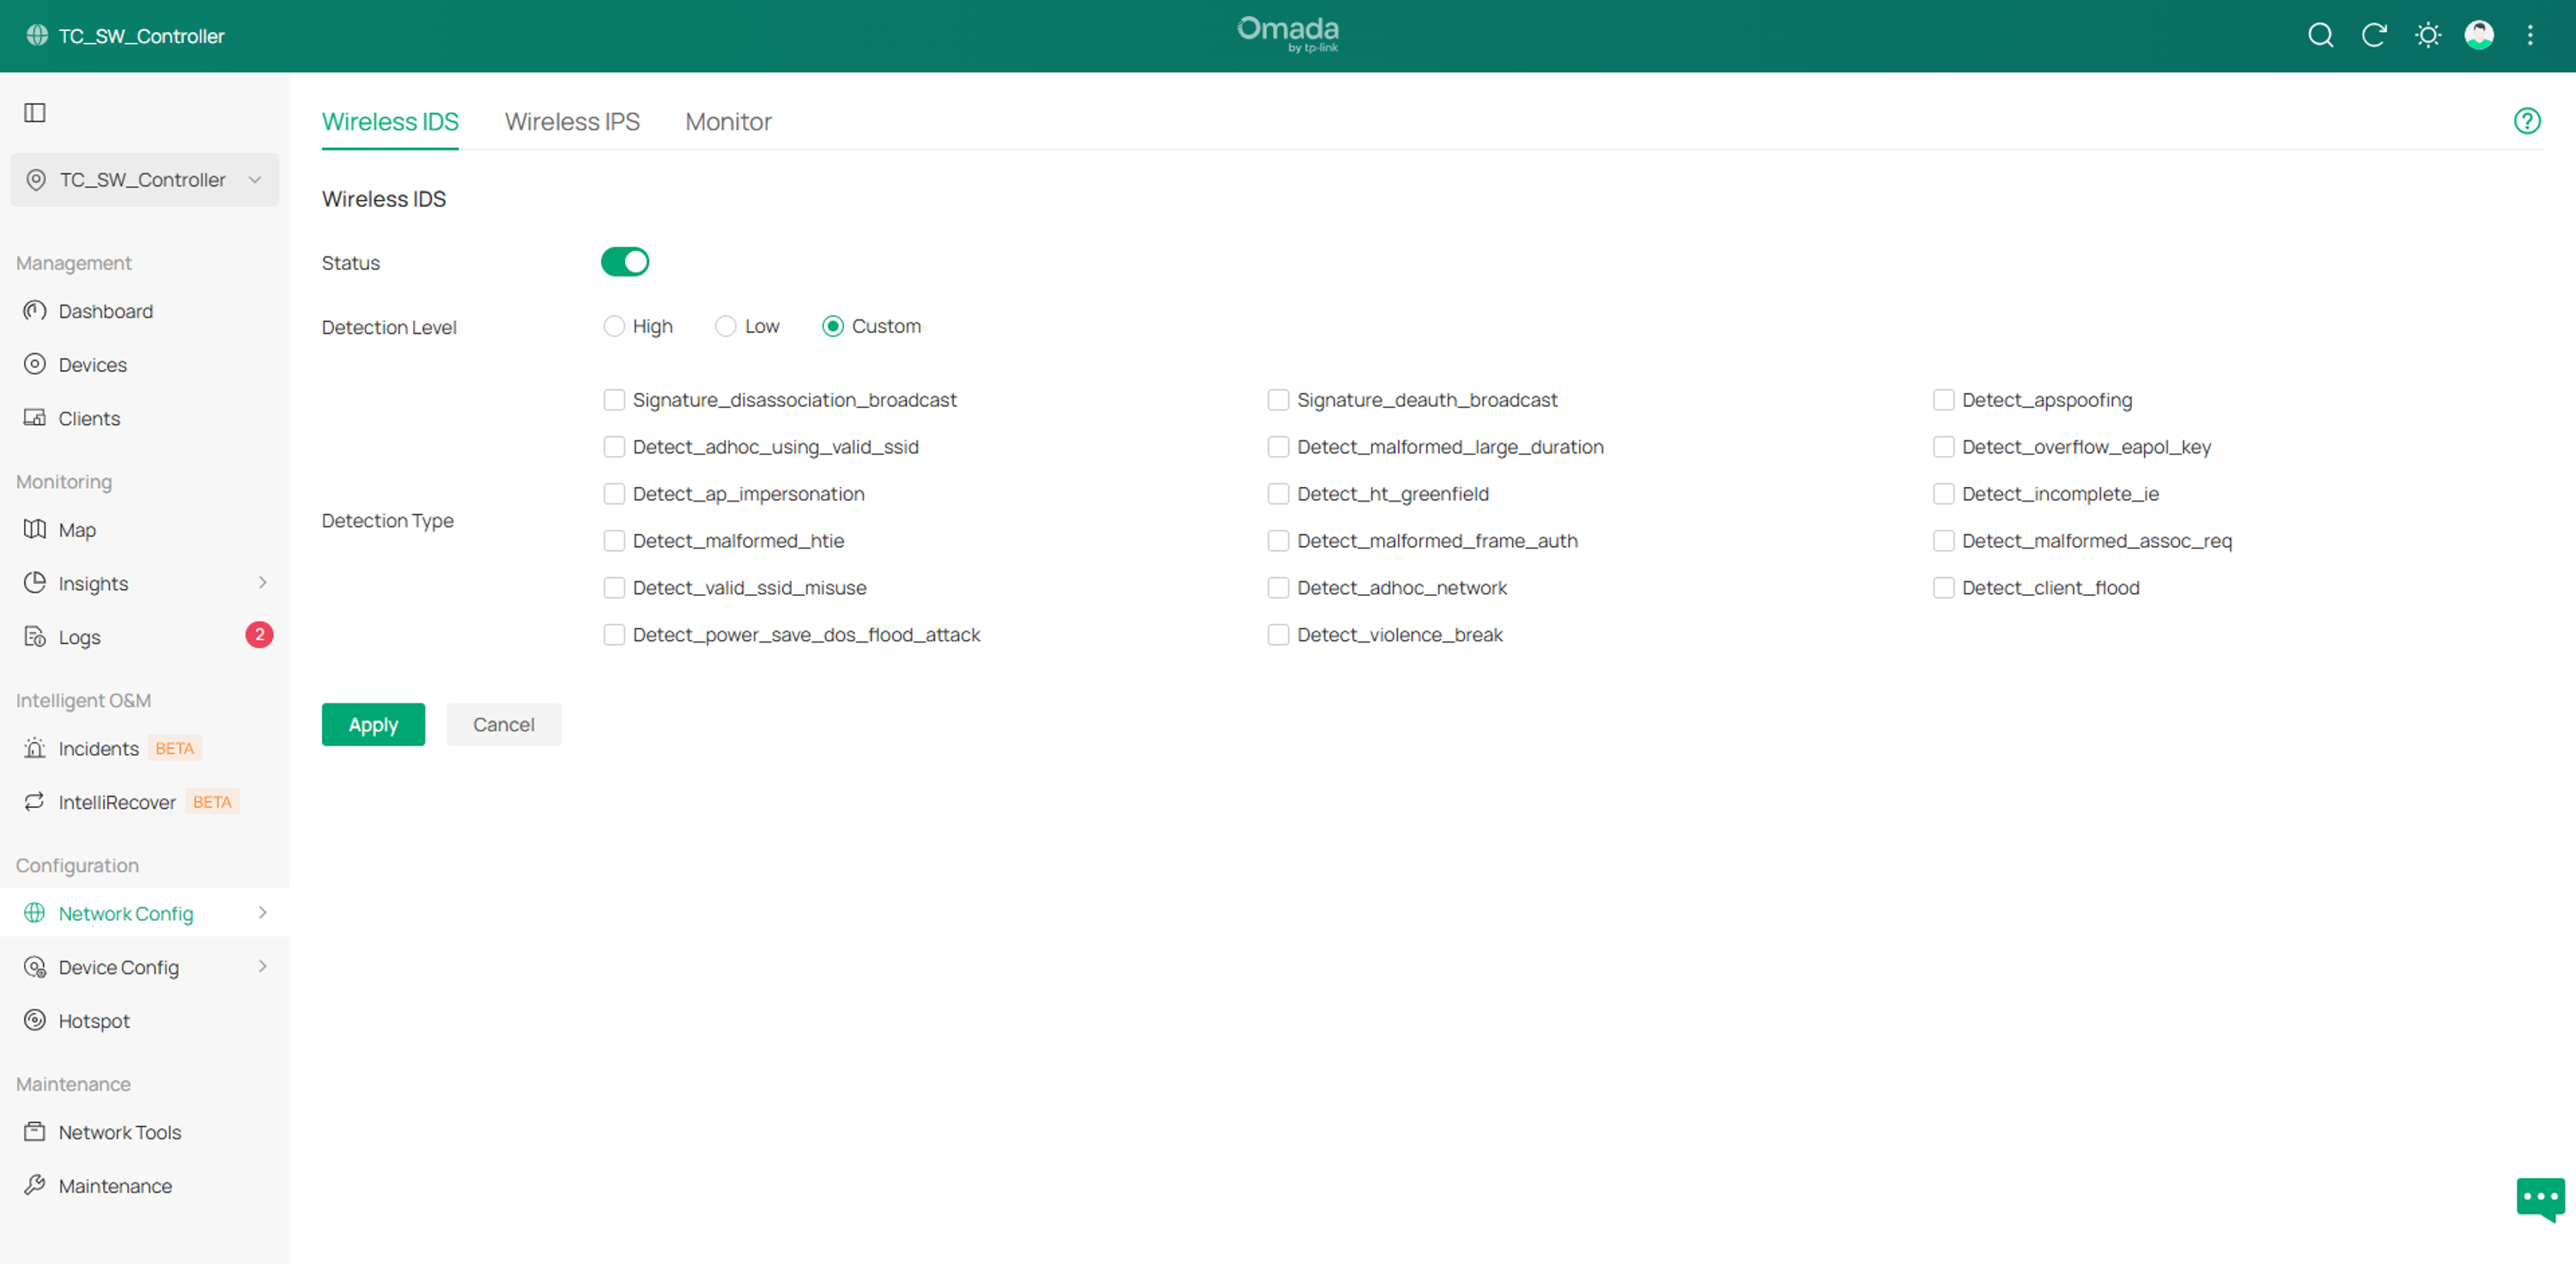Tick Detect_malformed_assoc_req
This screenshot has width=2576, height=1264.
click(x=1943, y=541)
